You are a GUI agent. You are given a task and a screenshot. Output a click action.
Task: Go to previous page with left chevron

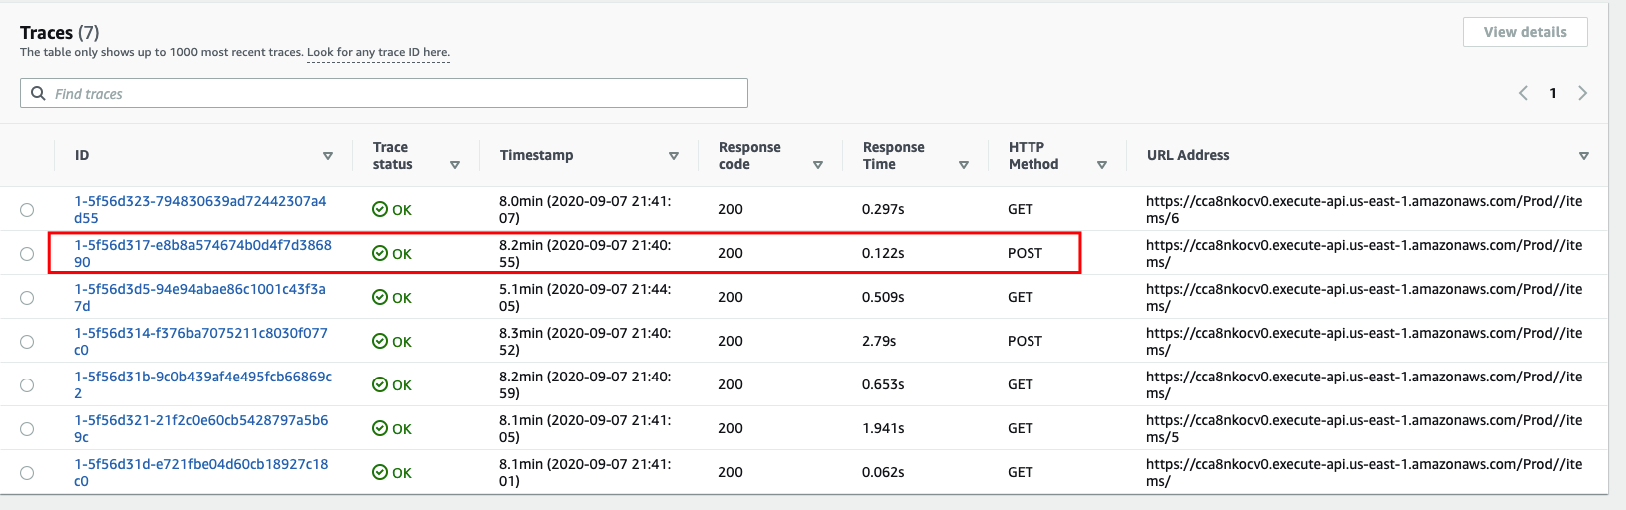pyautogui.click(x=1523, y=93)
